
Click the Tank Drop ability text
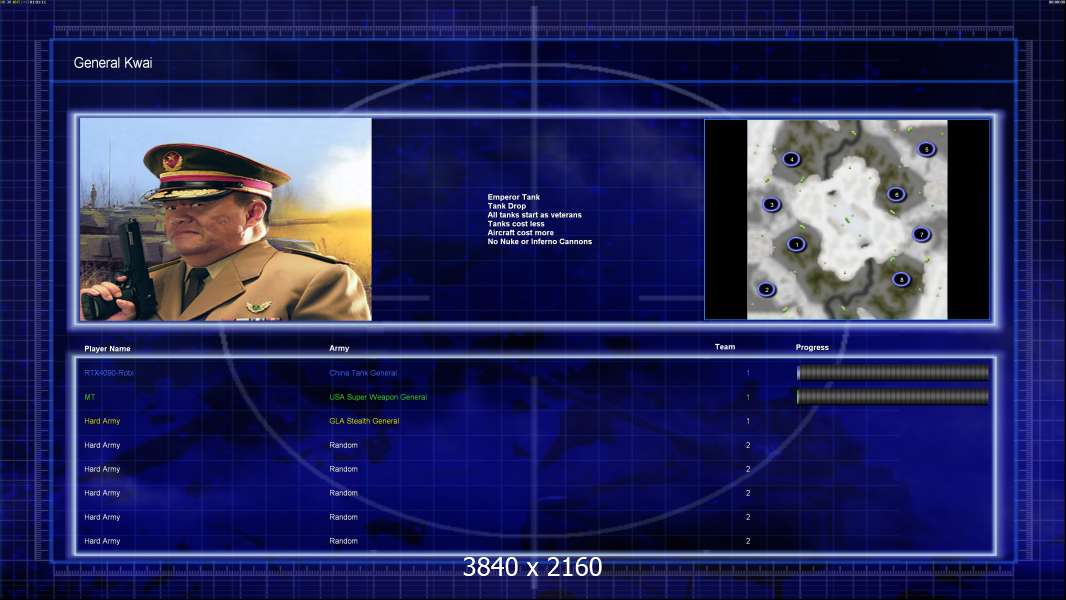point(506,206)
